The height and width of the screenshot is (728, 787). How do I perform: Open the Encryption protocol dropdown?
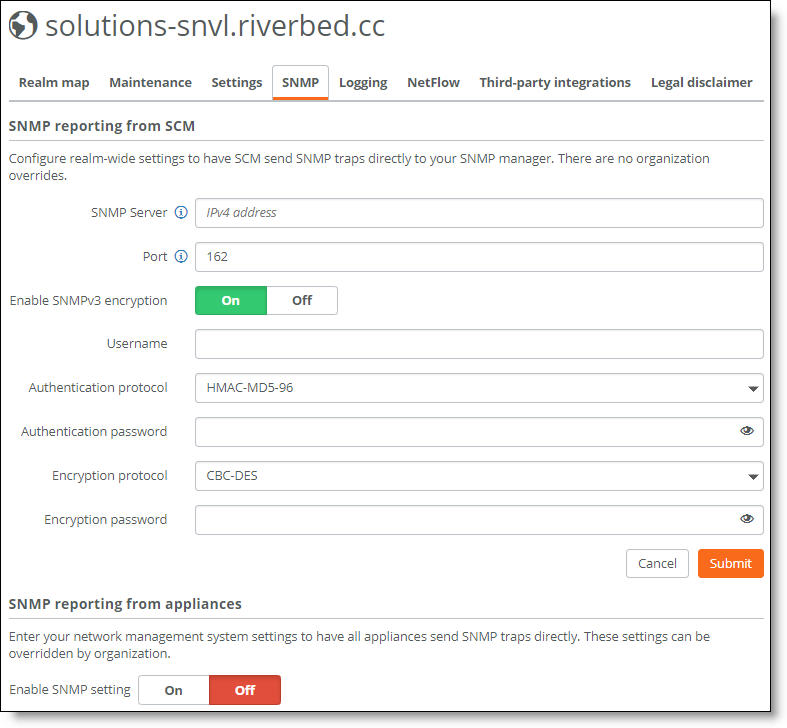click(479, 476)
